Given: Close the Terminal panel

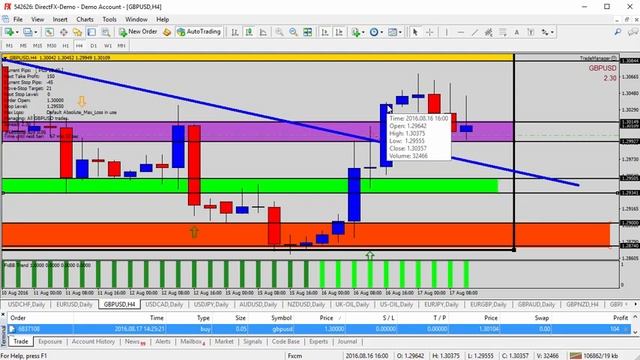Looking at the screenshot, I should point(3,315).
